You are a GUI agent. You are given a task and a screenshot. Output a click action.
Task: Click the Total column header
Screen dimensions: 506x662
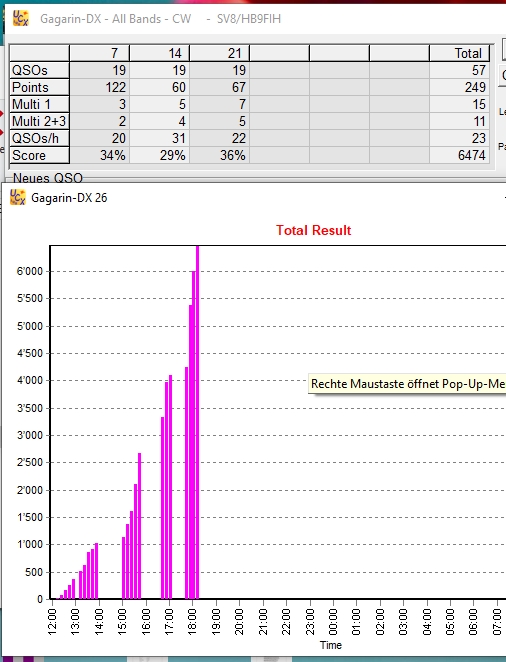coord(459,53)
